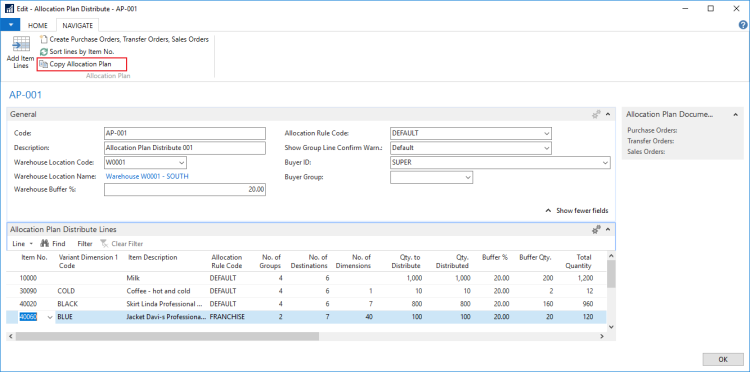
Task: Click the Total Quantity column header
Action: 578,262
